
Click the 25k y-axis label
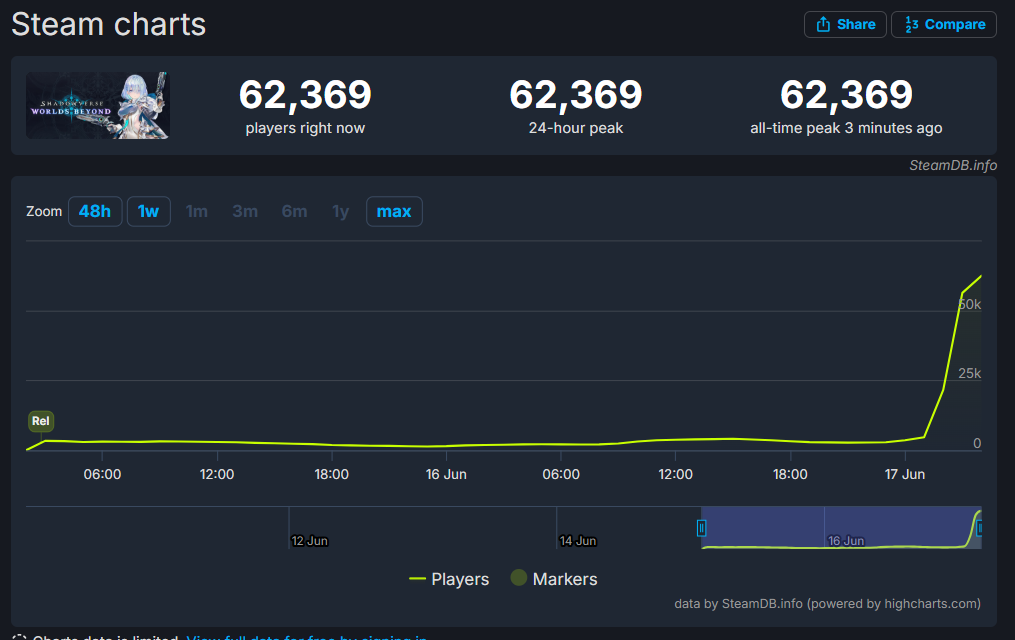coord(970,373)
